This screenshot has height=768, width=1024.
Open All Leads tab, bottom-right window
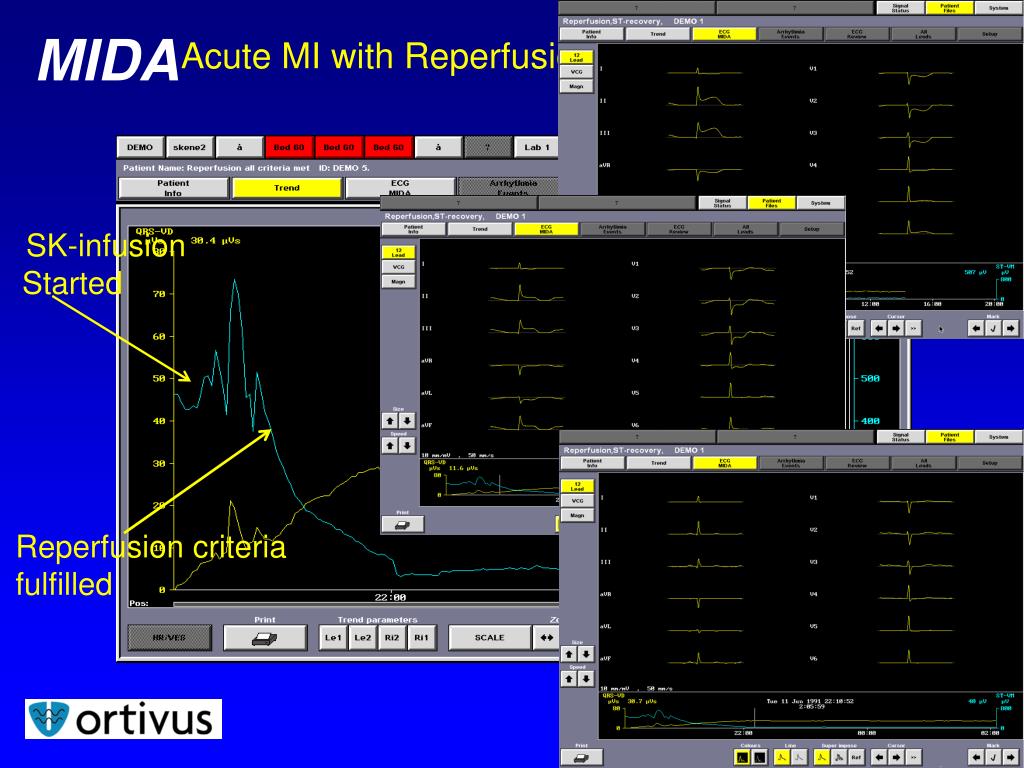(923, 463)
